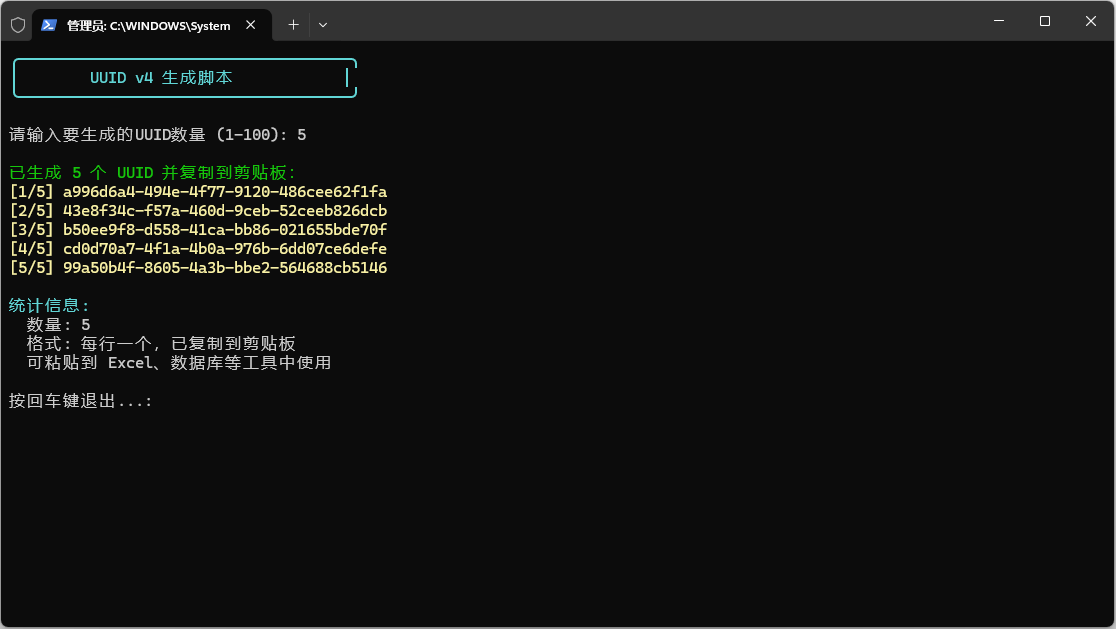
Task: Click the PowerShell icon on the tab
Action: pos(48,26)
